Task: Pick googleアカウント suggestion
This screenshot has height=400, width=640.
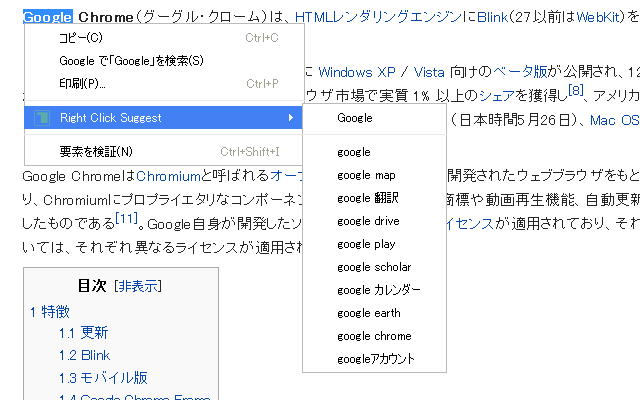Action: click(374, 359)
